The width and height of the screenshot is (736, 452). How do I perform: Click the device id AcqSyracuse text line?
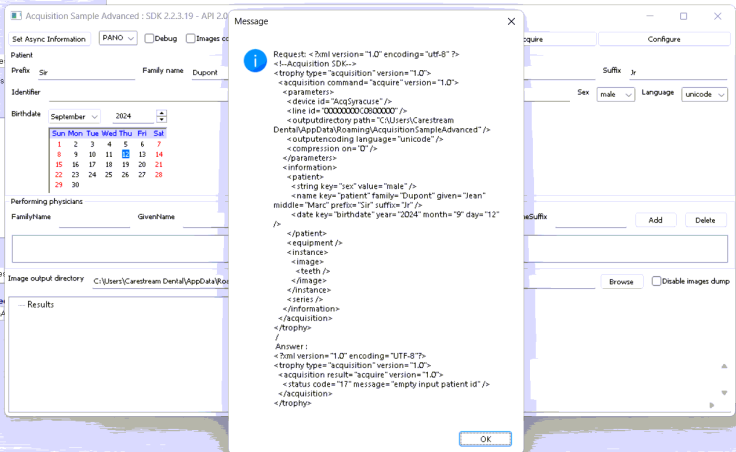click(x=339, y=101)
